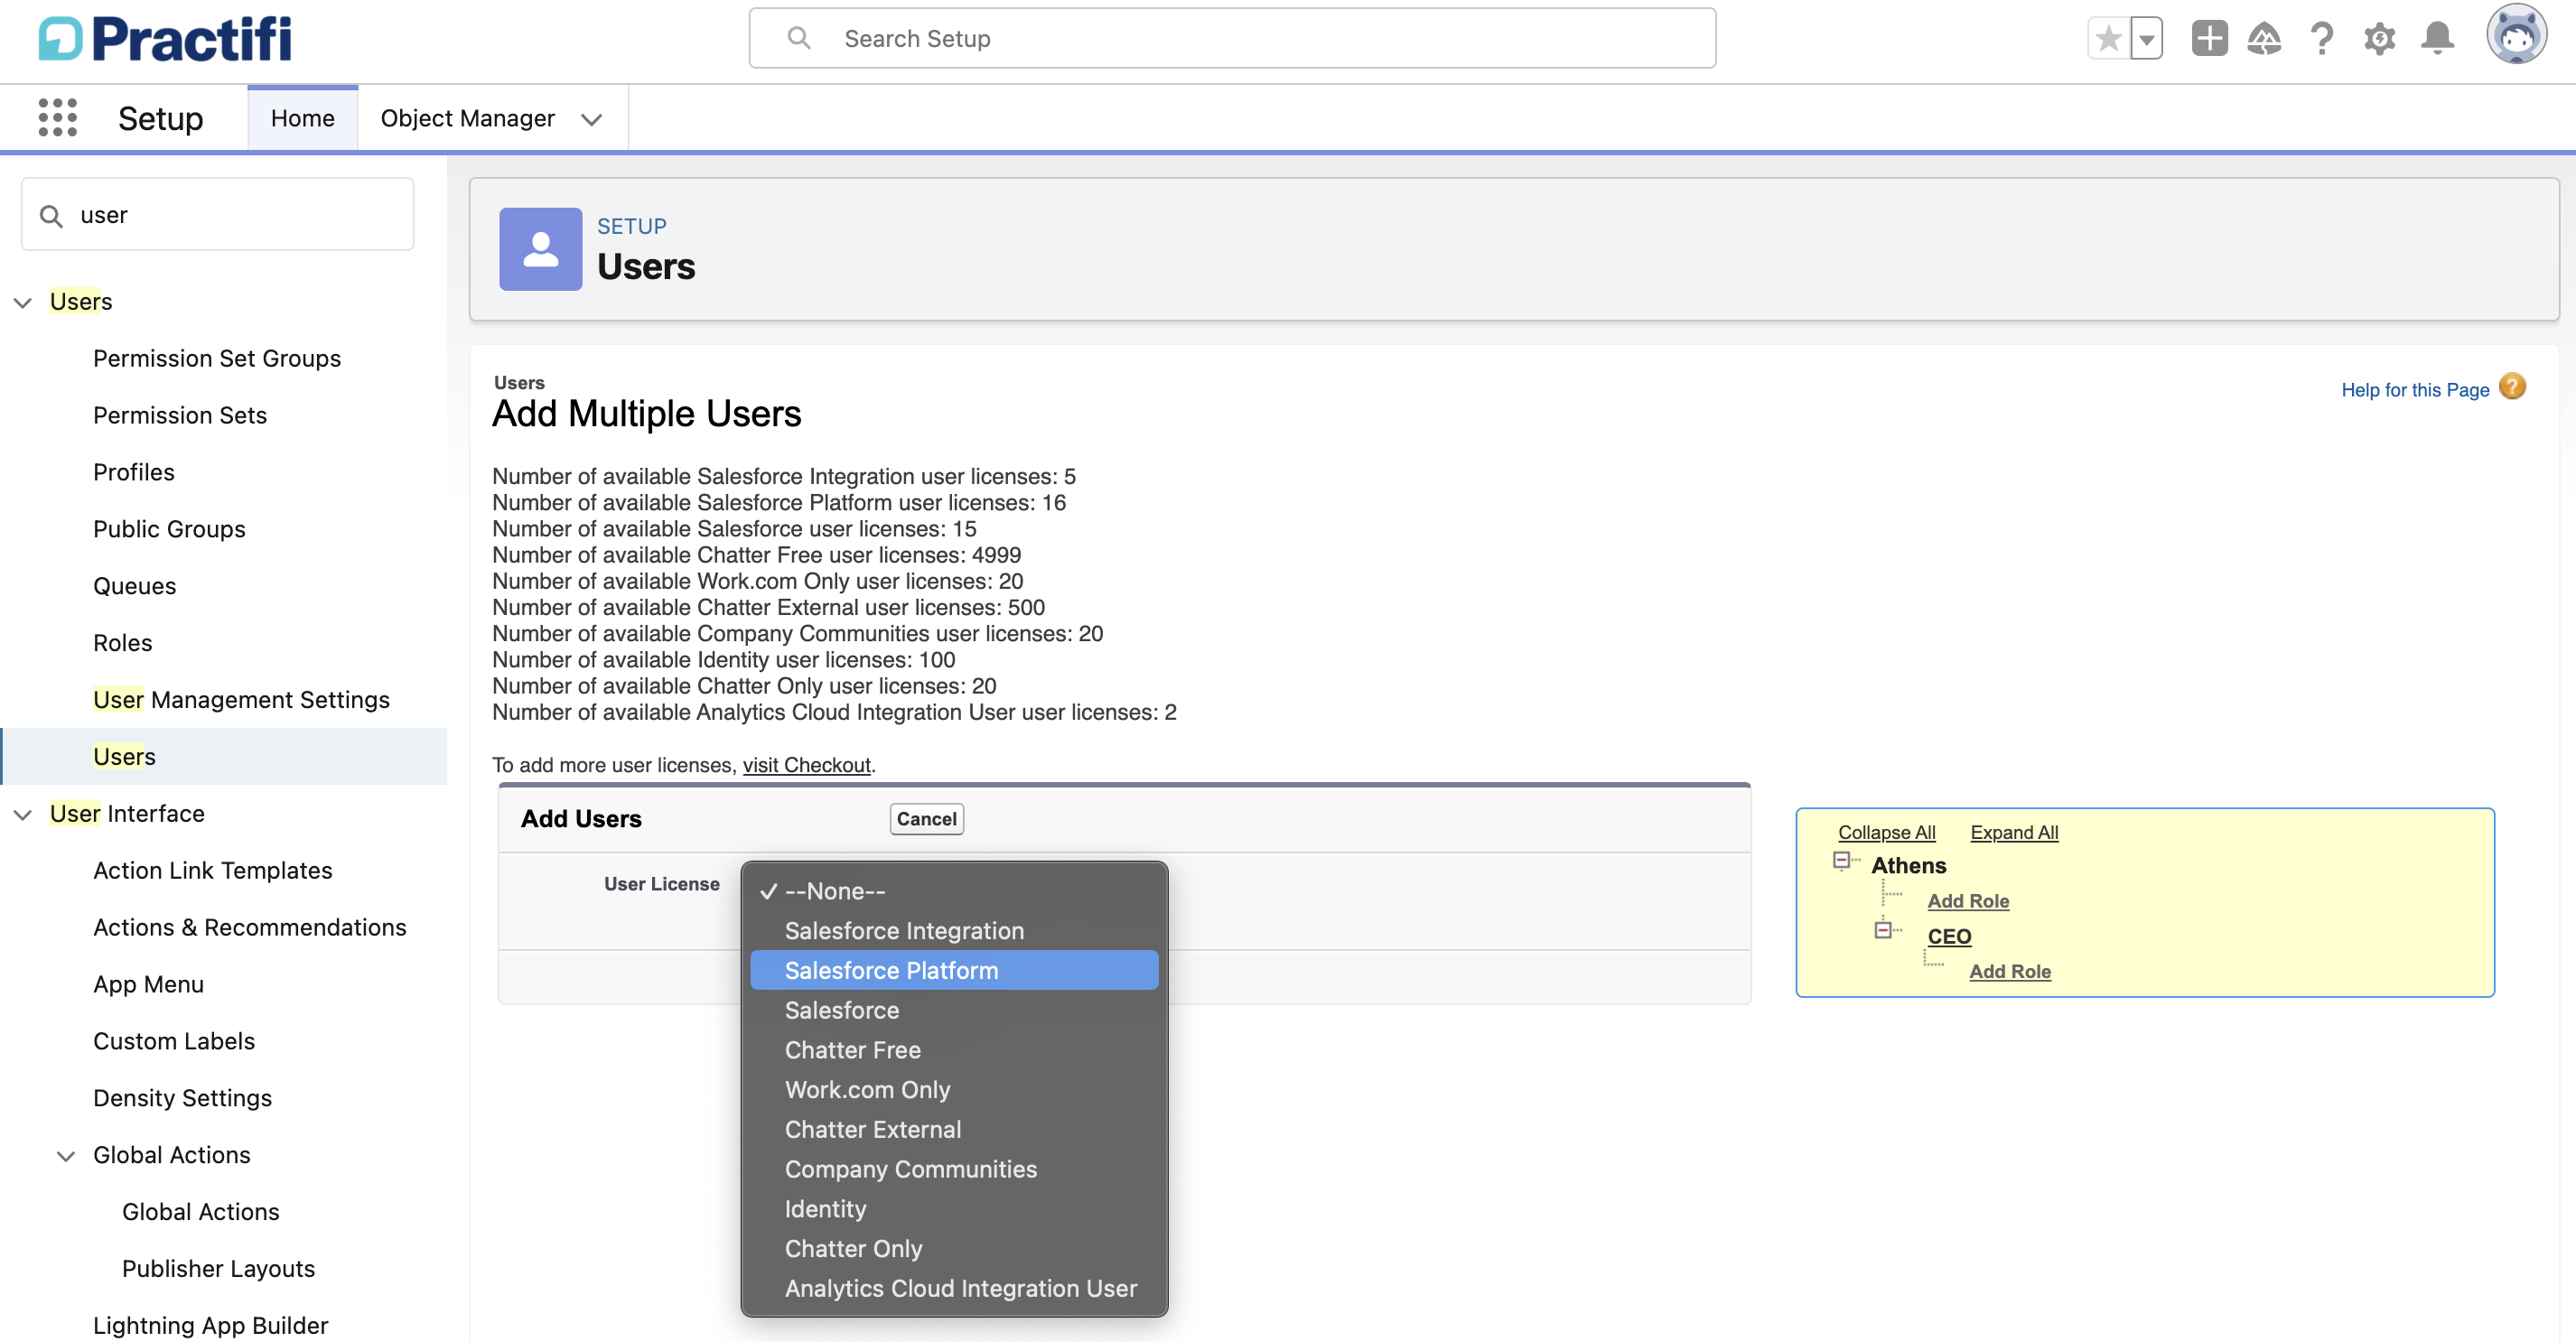Screen dimensions: 2576x1342
Task: Collapse the Athens role tree node
Action: (x=1841, y=860)
